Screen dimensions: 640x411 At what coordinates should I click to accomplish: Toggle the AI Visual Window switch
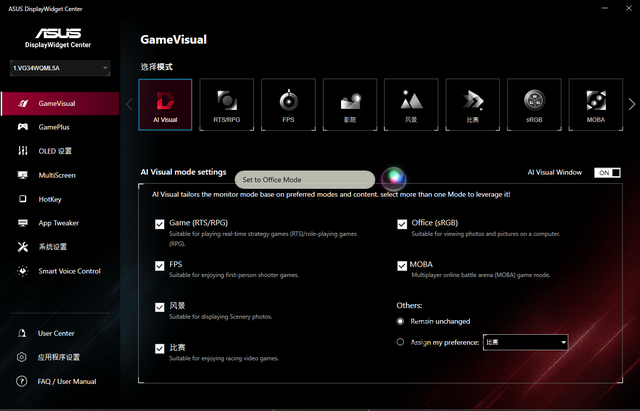coord(607,173)
